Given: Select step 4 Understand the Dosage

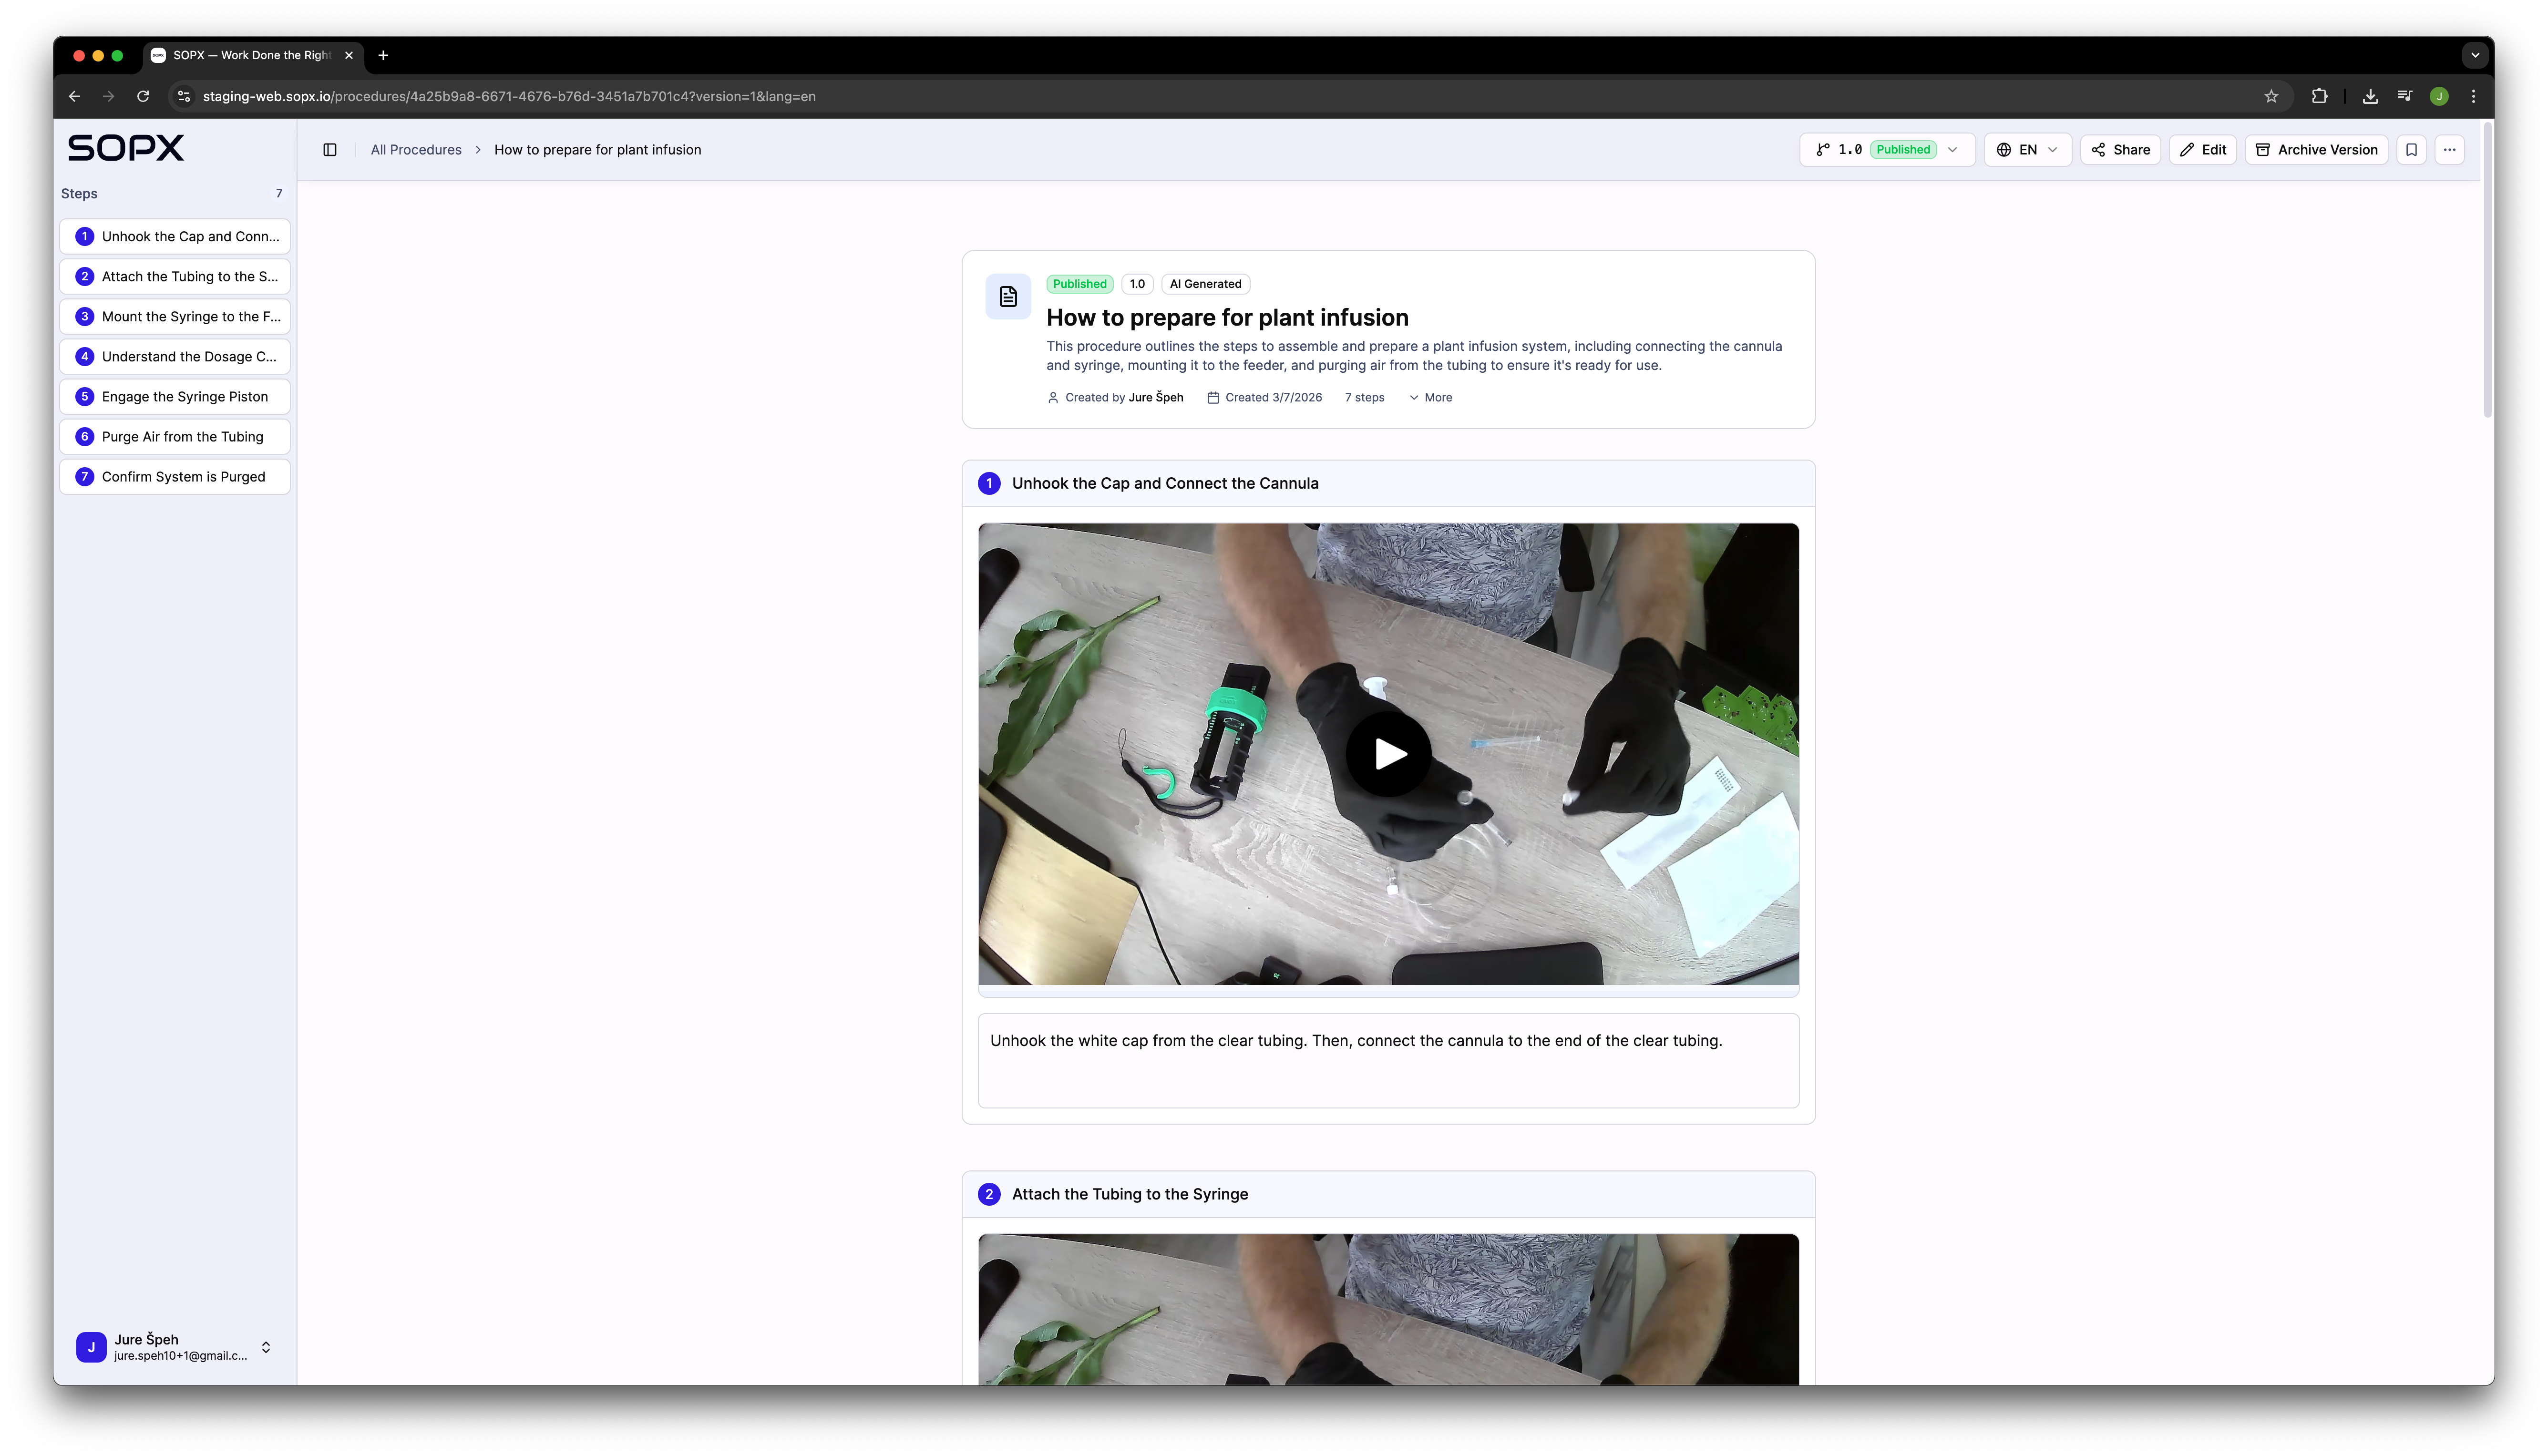Looking at the screenshot, I should coord(175,357).
